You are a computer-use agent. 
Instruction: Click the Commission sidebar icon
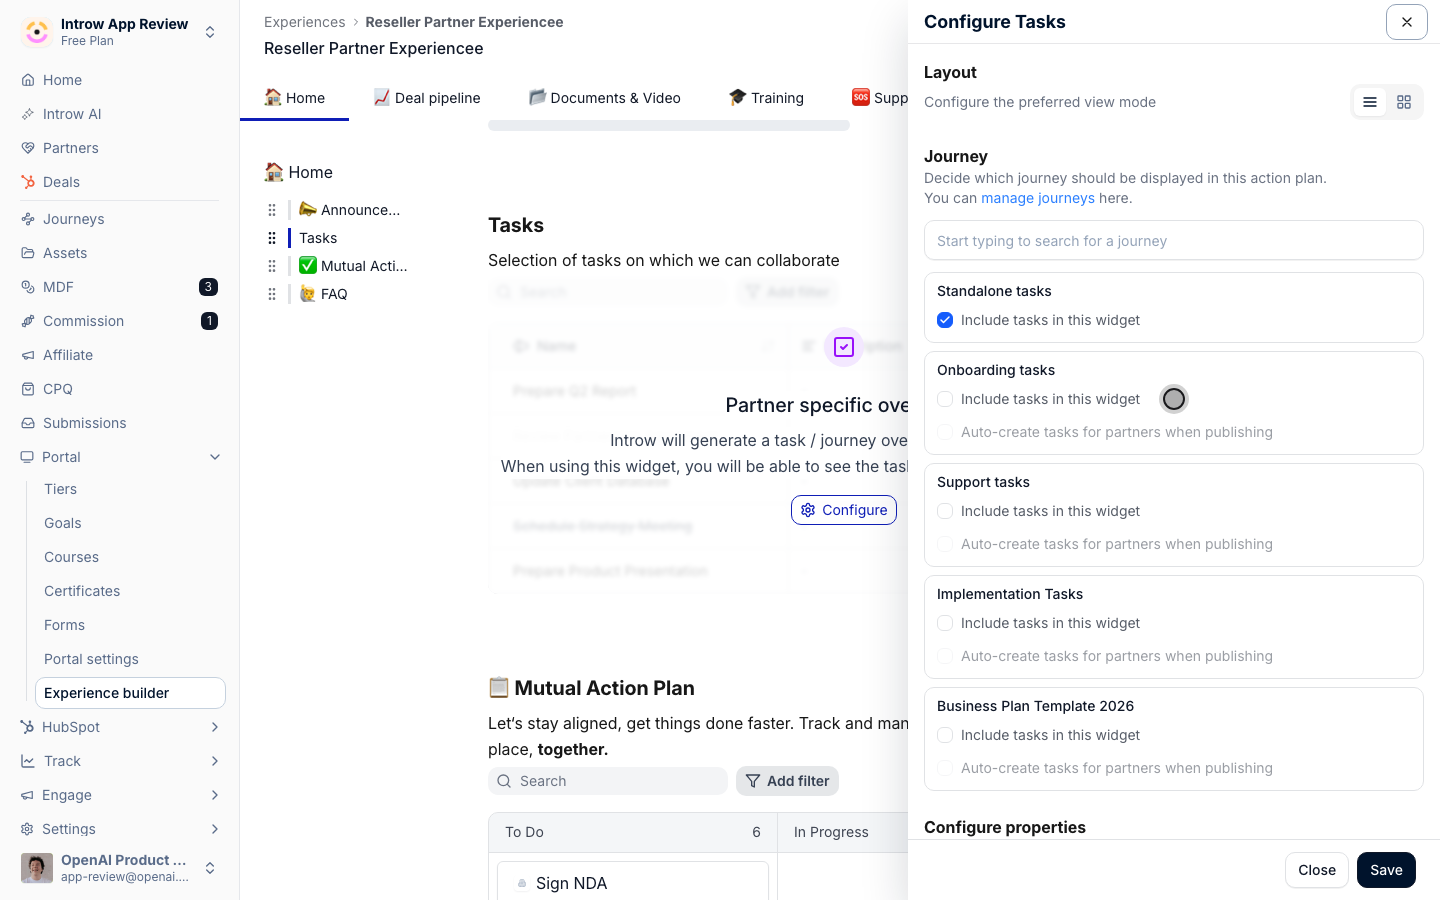pyautogui.click(x=28, y=321)
